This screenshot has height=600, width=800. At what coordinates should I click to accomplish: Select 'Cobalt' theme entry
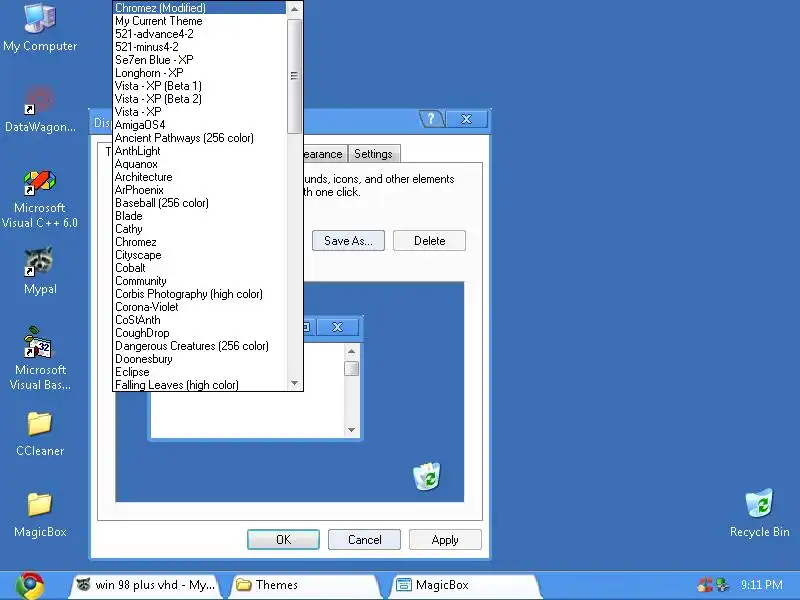point(199,268)
